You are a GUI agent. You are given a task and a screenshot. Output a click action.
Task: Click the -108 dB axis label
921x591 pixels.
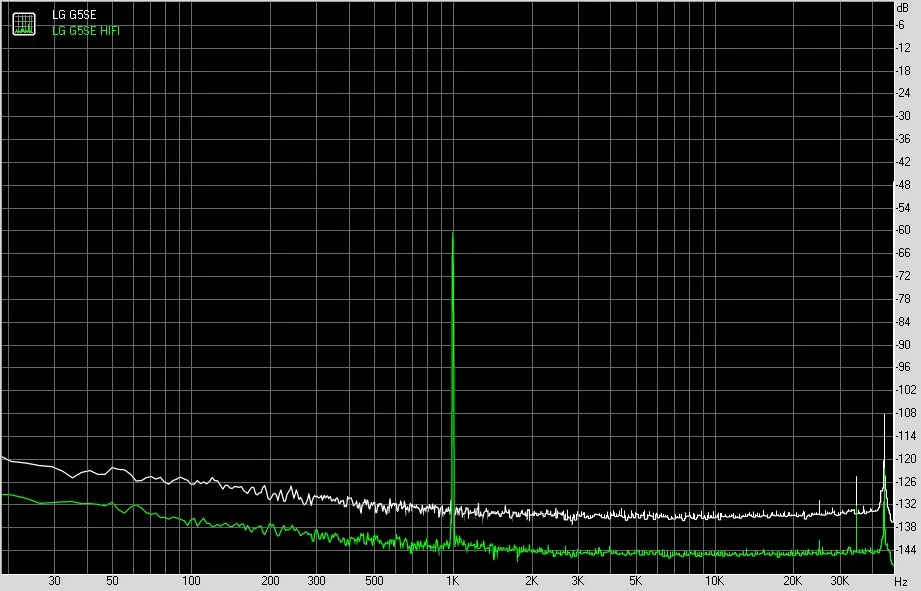905,413
